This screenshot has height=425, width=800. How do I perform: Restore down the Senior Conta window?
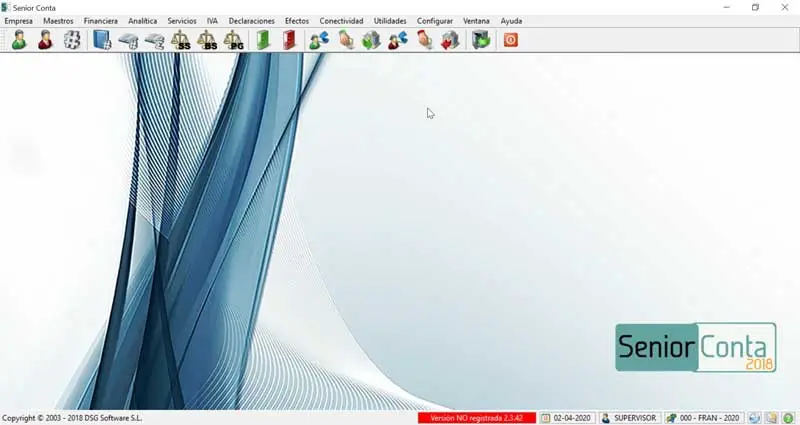[x=756, y=7]
